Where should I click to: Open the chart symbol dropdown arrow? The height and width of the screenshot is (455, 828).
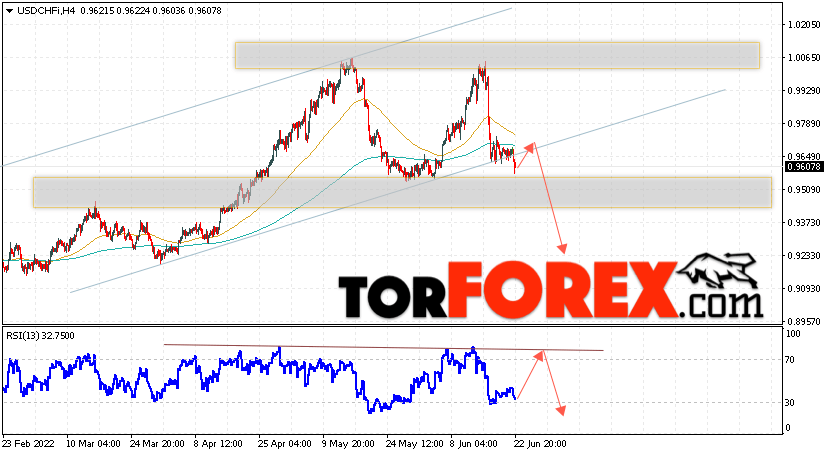9,11
